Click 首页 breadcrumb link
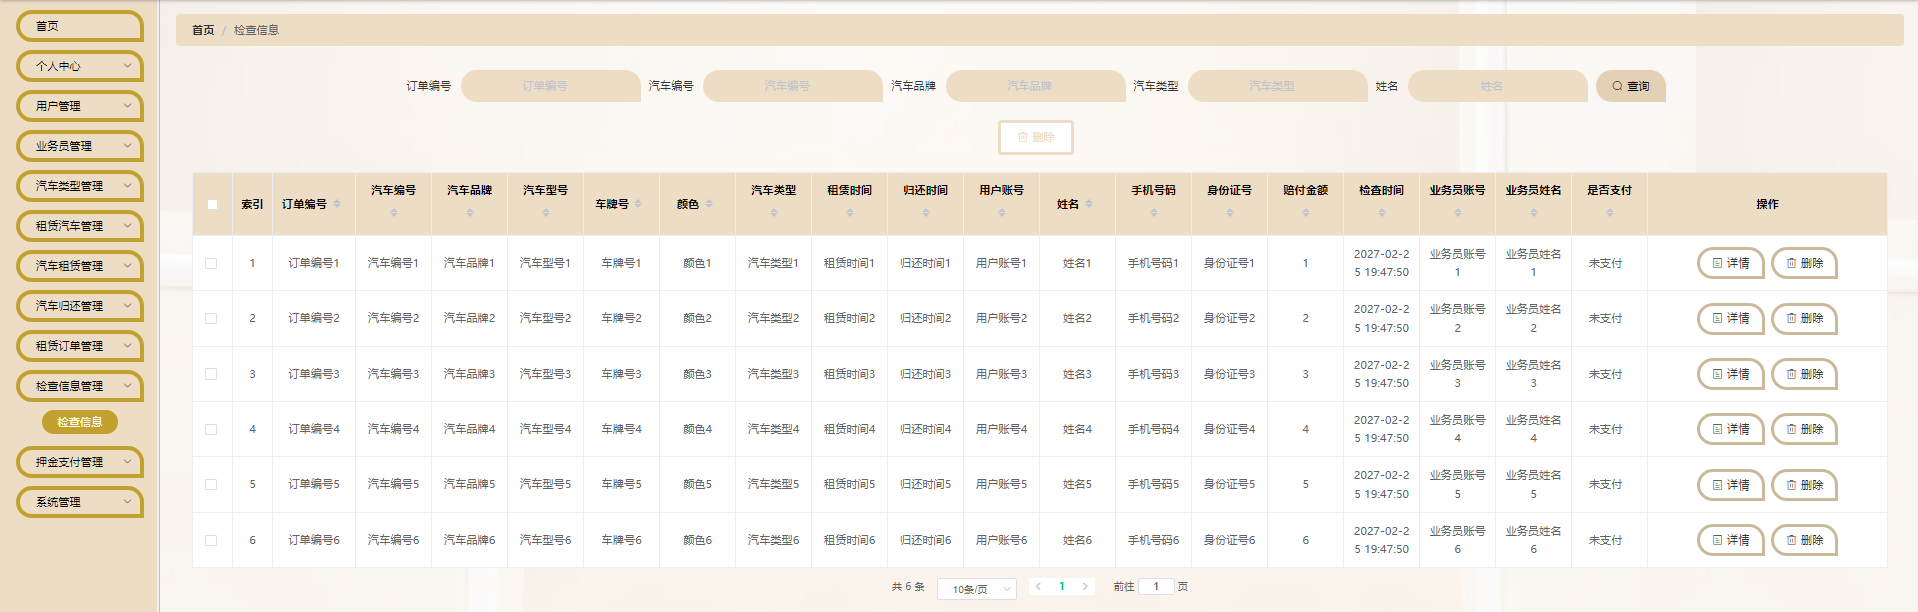The height and width of the screenshot is (612, 1918). click(203, 30)
